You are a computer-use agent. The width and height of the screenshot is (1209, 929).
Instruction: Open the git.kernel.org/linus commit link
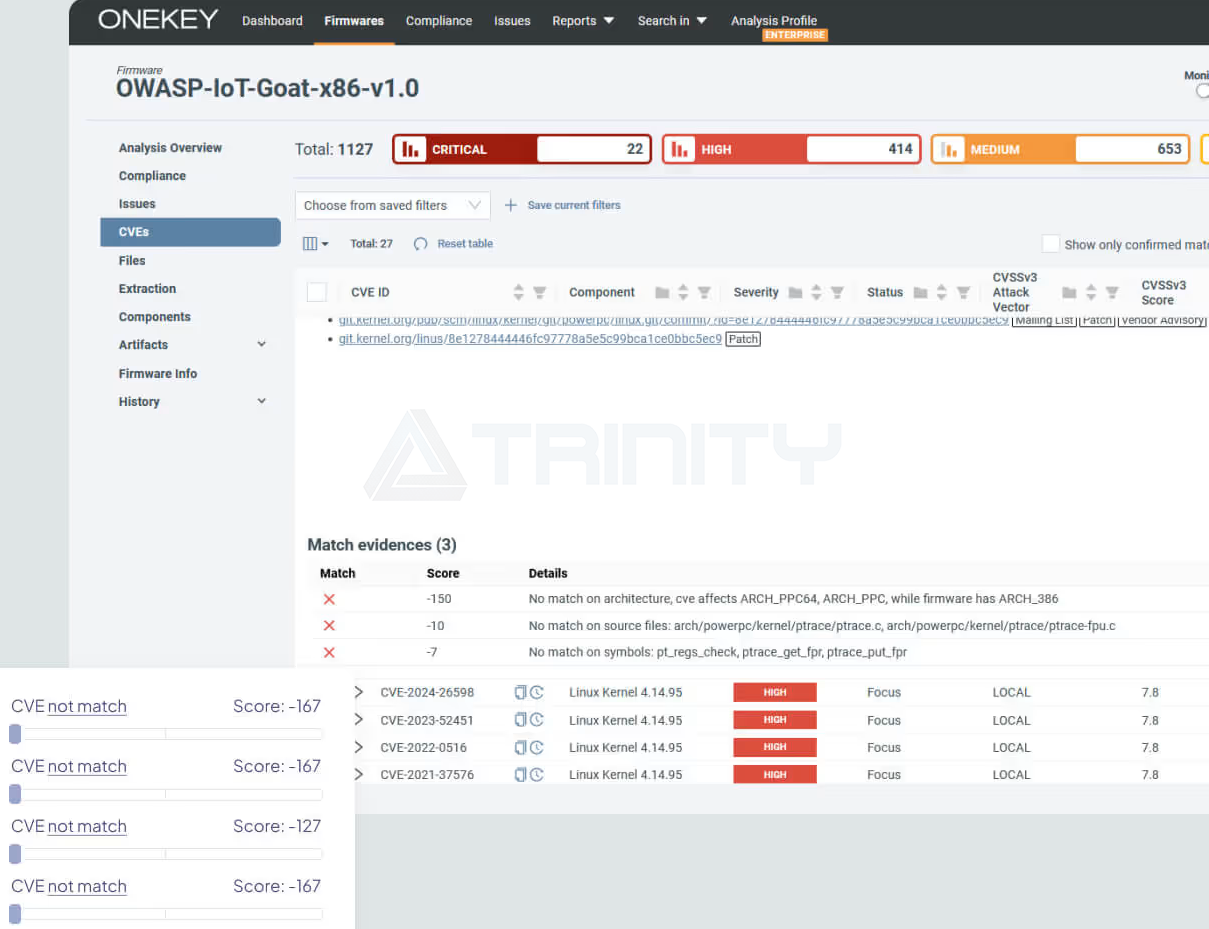530,339
